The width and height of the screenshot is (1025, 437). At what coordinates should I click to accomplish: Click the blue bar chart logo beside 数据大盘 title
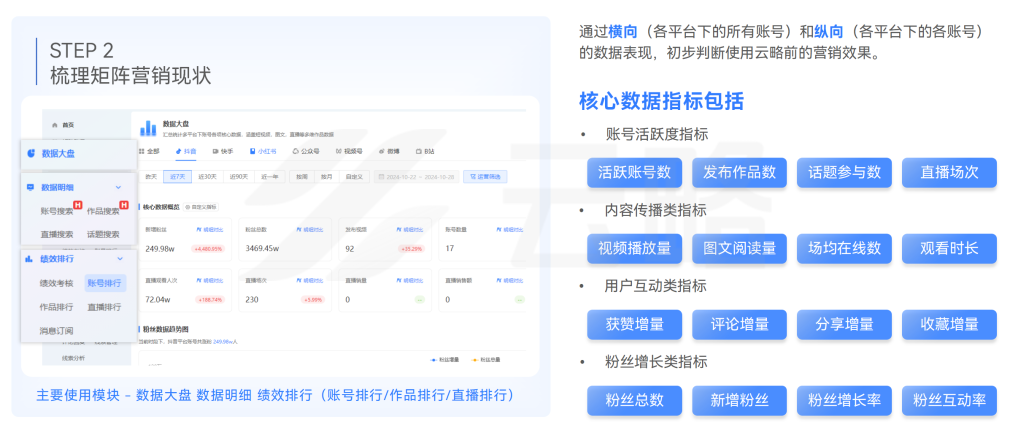(x=148, y=128)
